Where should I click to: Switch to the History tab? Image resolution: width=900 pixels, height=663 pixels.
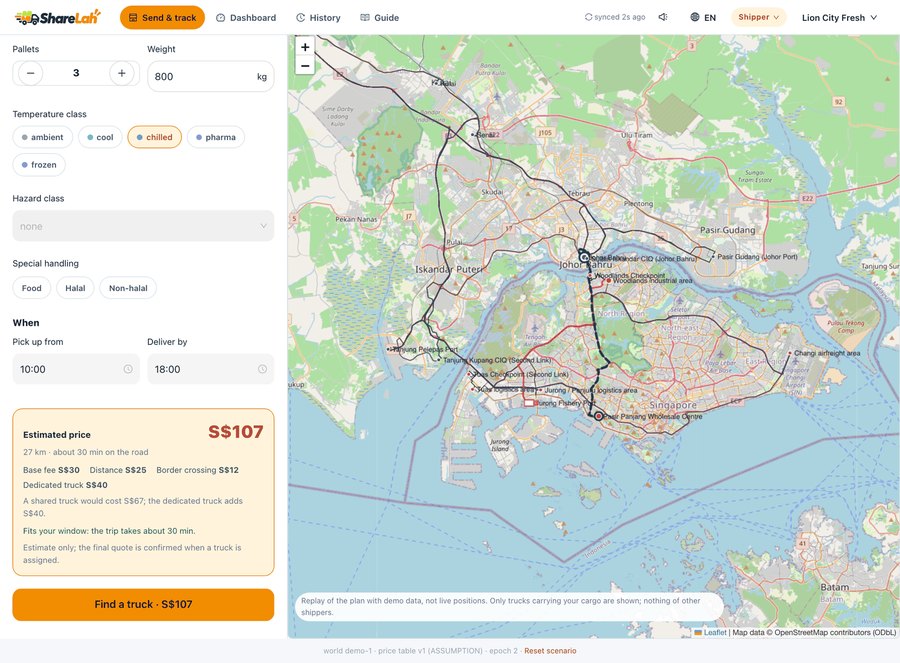(318, 18)
